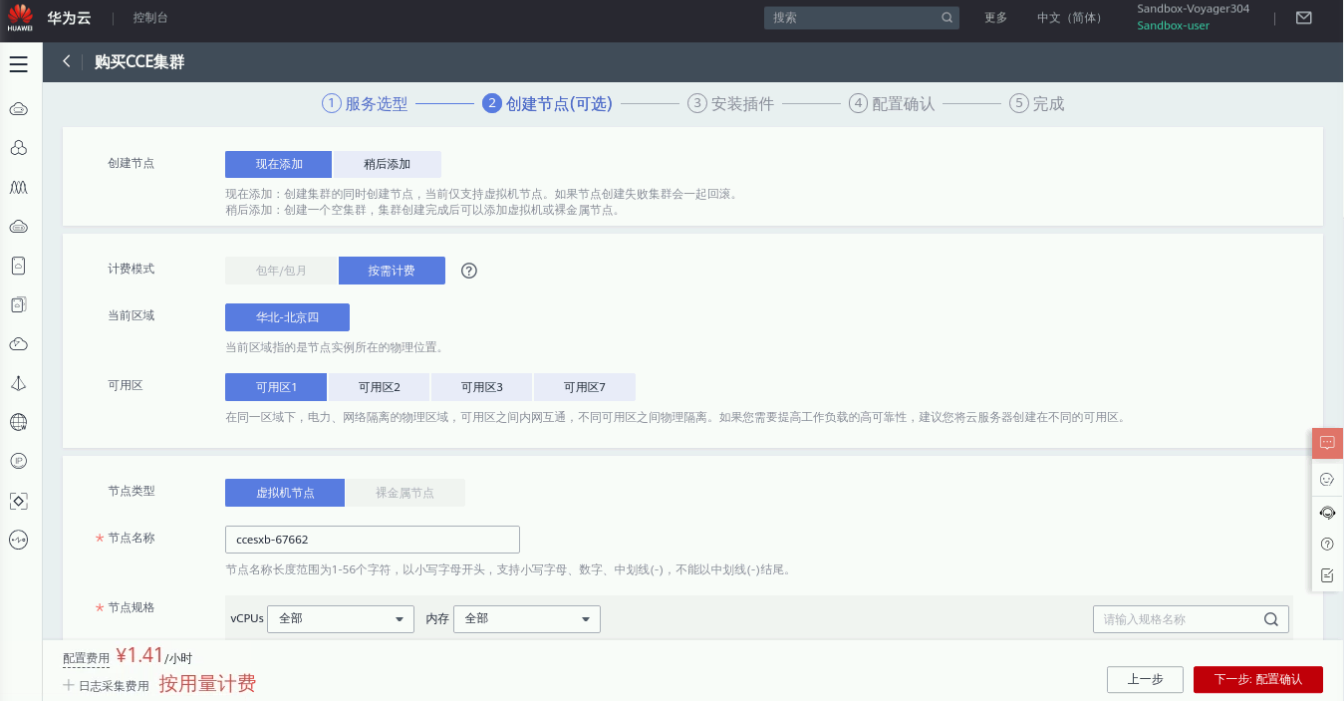Click the waveform circle sidebar icon

click(x=18, y=539)
